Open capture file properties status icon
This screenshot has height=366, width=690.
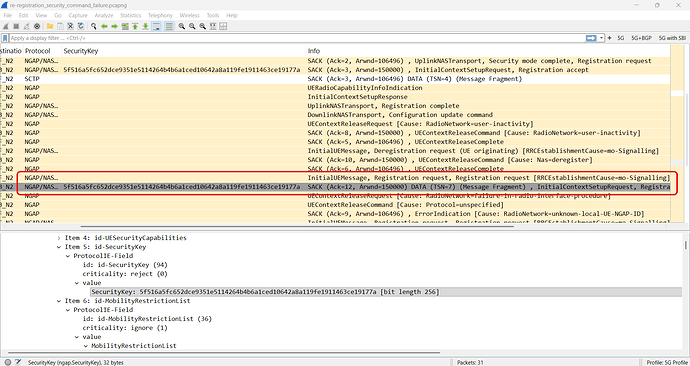click(x=18, y=362)
